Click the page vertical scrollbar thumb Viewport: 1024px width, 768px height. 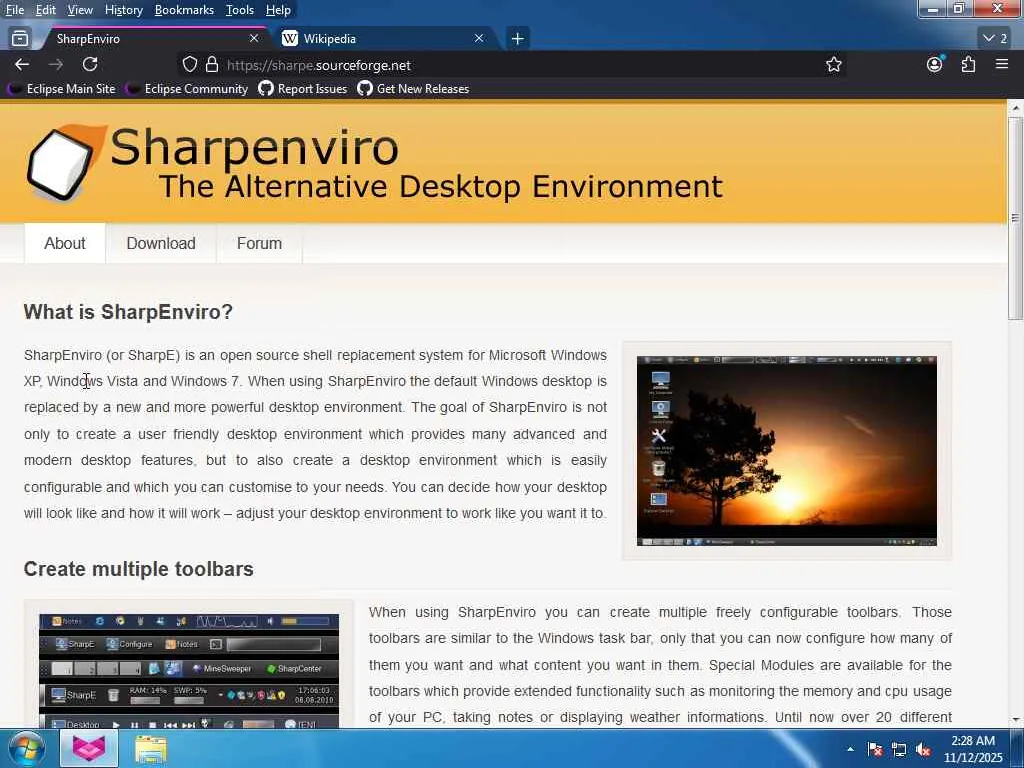pyautogui.click(x=1015, y=218)
